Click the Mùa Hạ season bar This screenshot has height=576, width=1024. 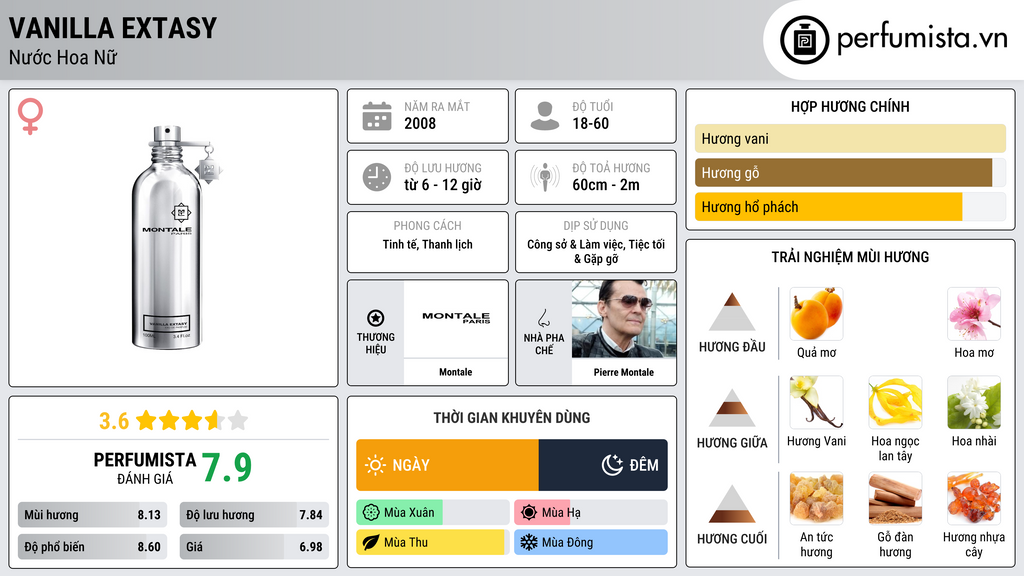click(591, 513)
